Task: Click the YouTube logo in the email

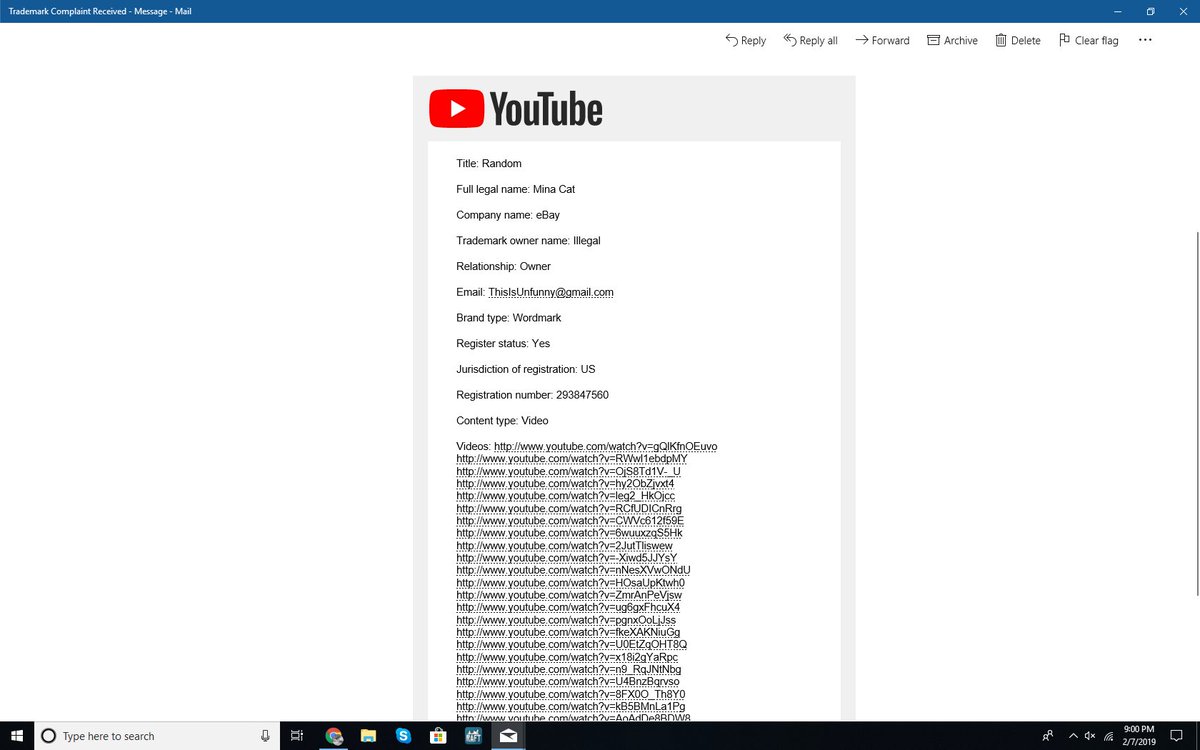Action: pos(516,109)
